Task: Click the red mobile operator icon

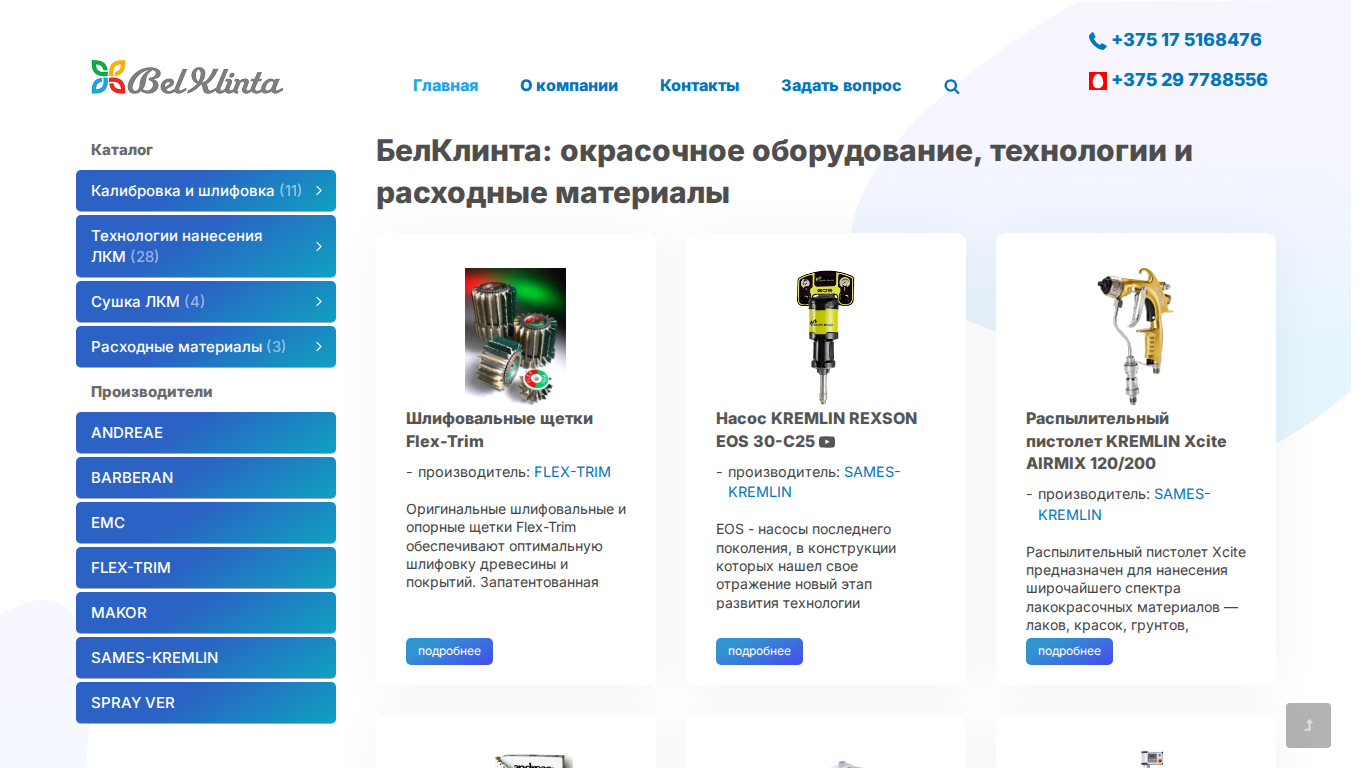Action: (1098, 81)
